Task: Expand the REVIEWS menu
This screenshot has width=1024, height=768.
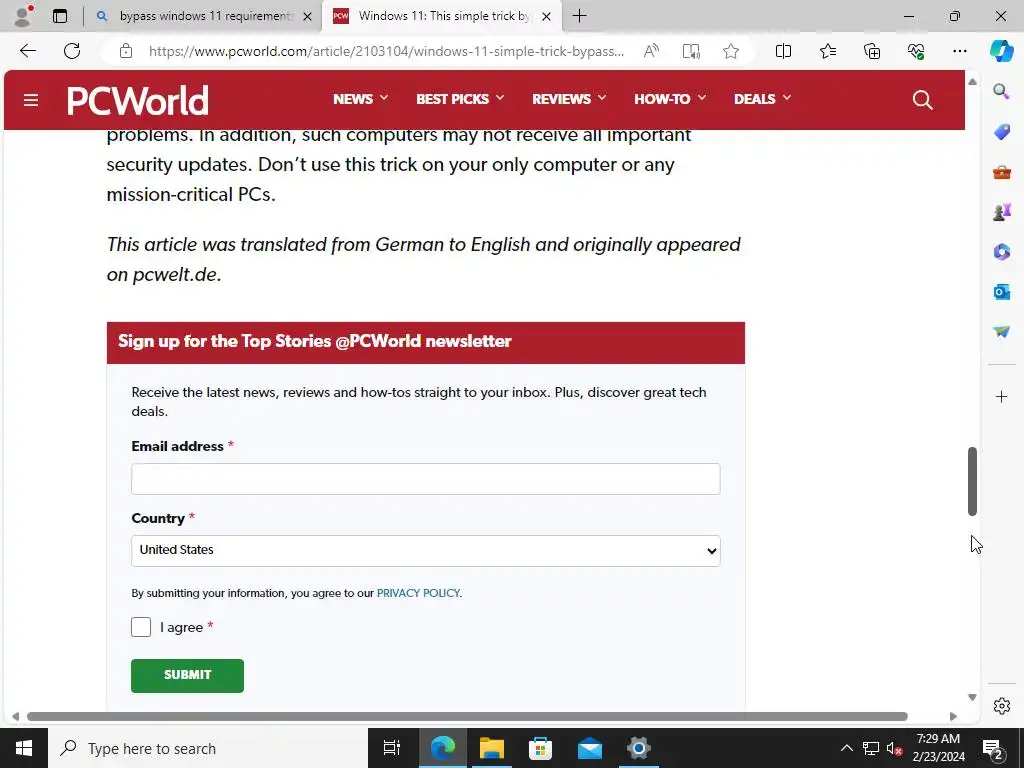Action: (x=569, y=99)
